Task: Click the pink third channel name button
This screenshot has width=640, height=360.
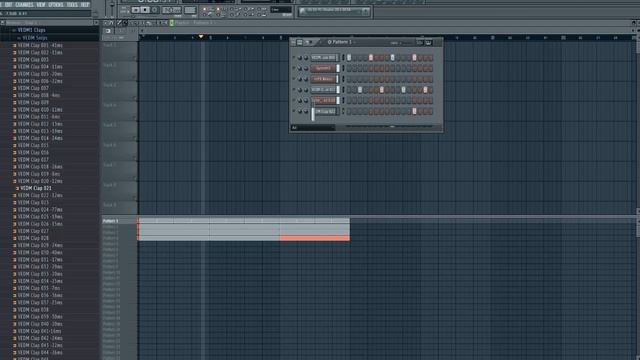Action: point(324,79)
